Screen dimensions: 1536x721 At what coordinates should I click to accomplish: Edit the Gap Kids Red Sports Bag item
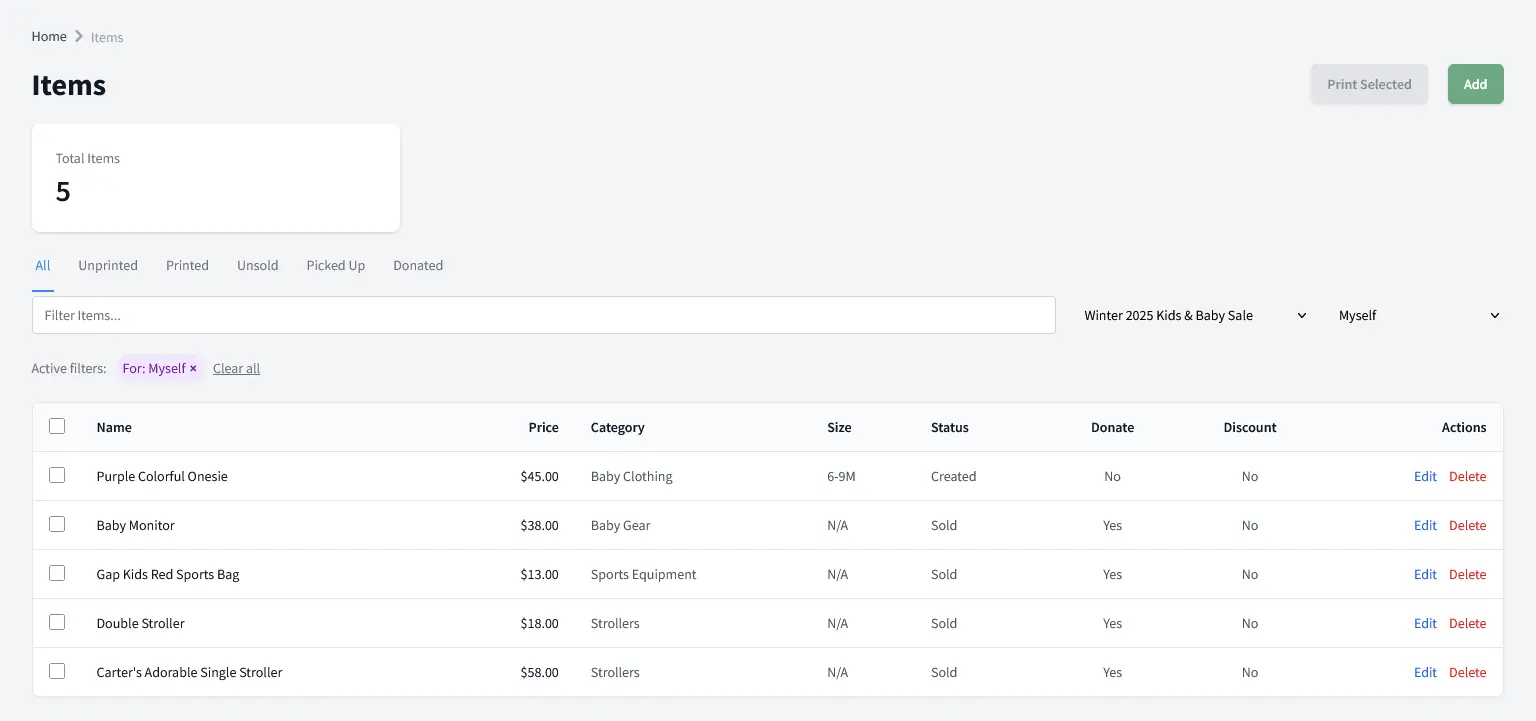coord(1425,574)
